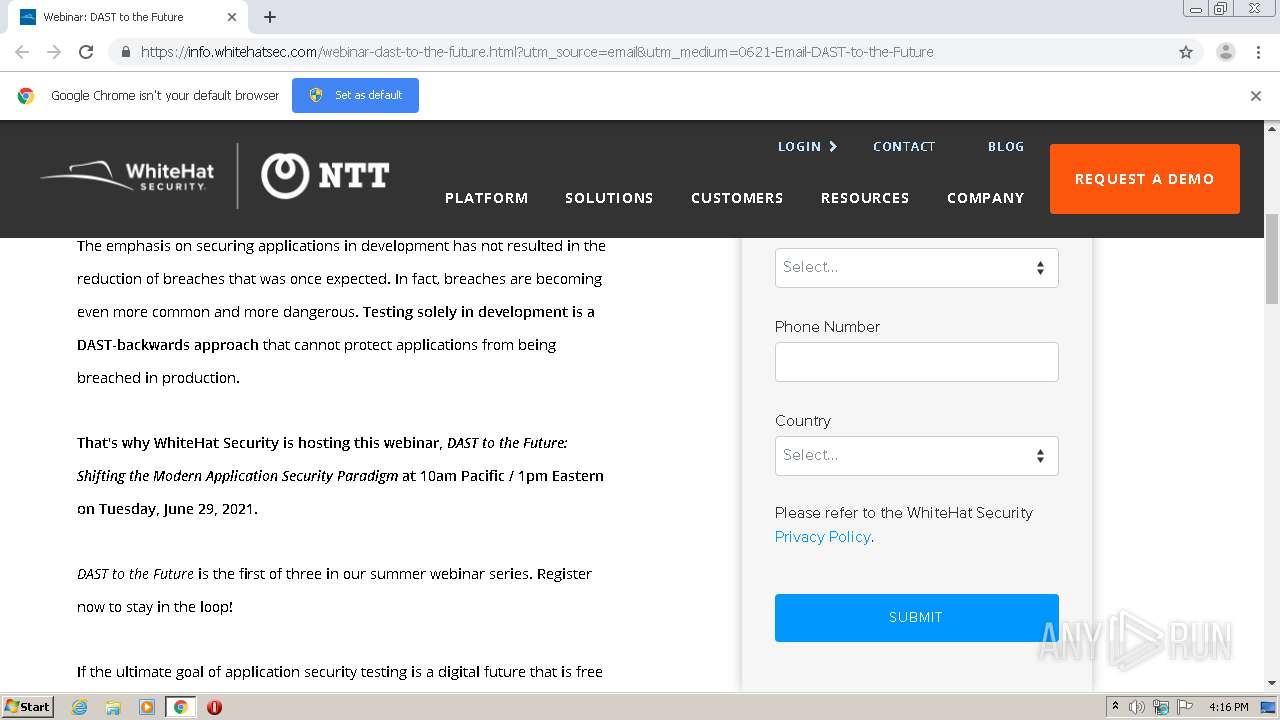
Task: Click the browser forward arrow
Action: click(x=54, y=52)
